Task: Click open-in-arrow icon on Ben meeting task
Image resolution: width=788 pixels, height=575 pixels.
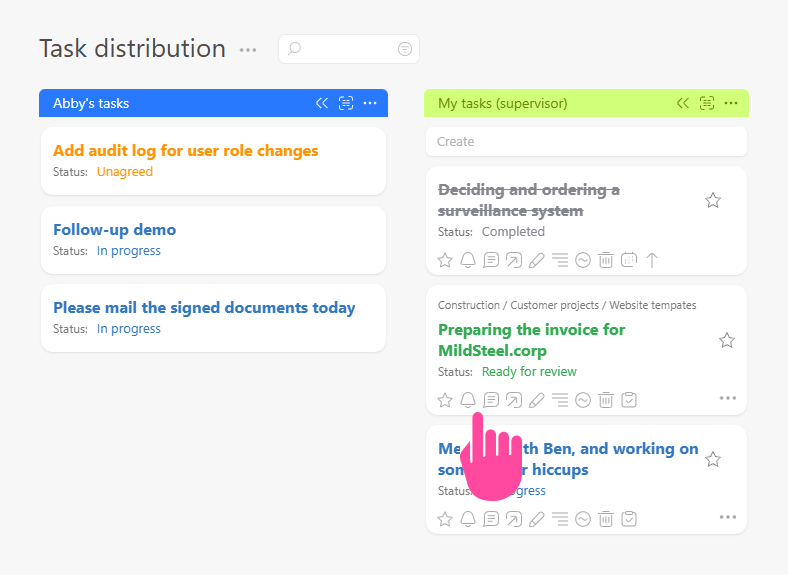Action: [514, 519]
